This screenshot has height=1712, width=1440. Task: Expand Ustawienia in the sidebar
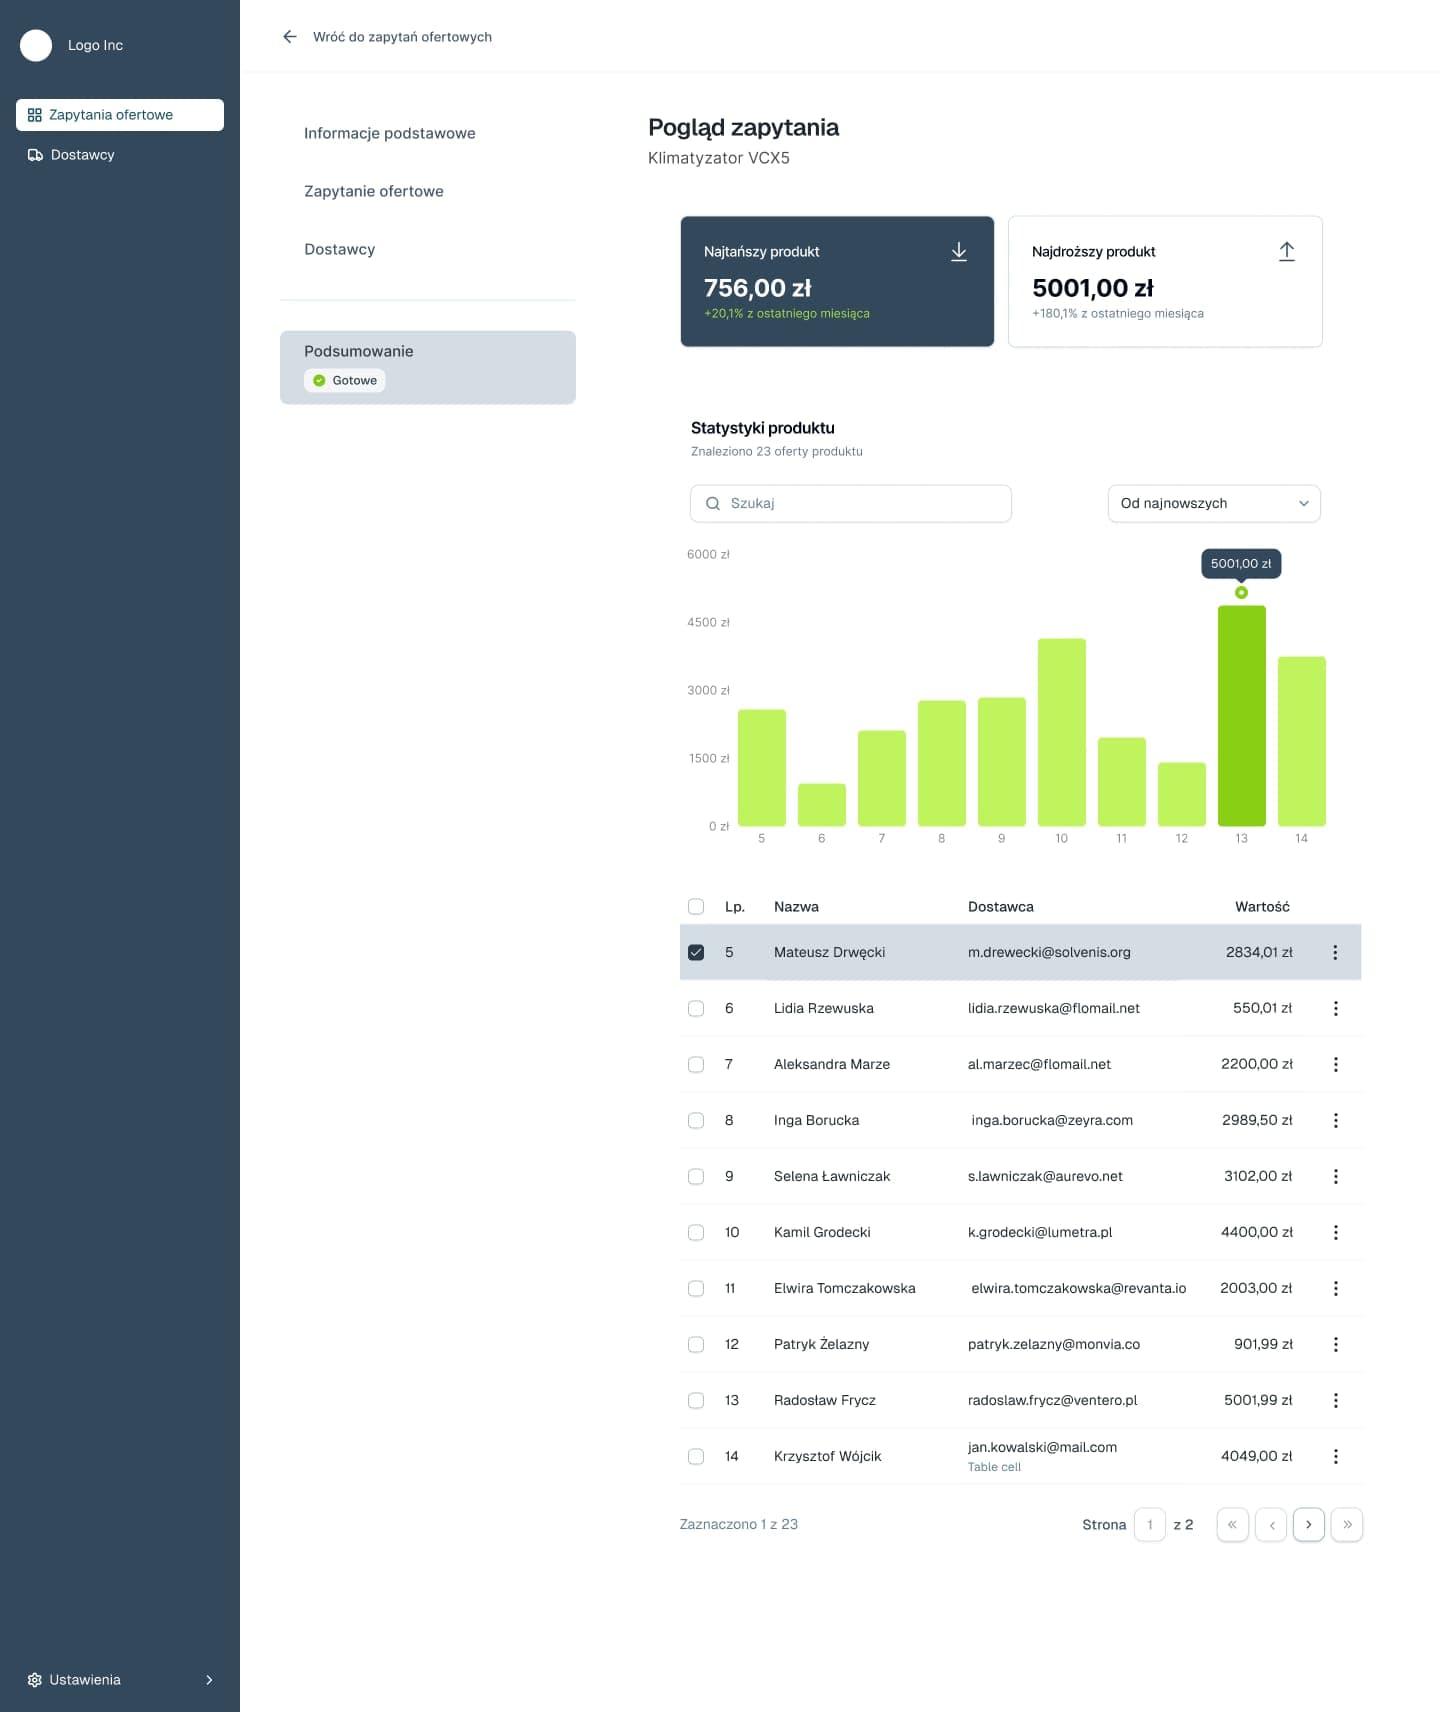coord(120,1680)
